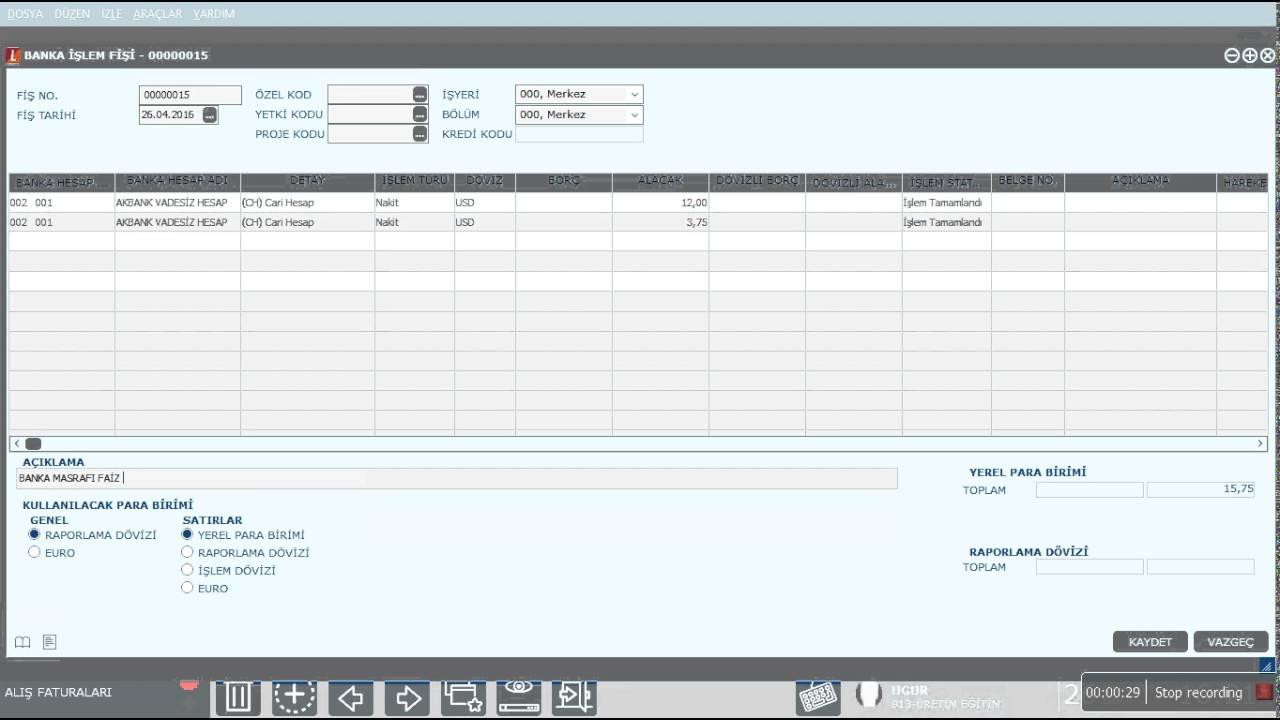Click the minimize circle icon of fiş window
1280x720 pixels.
tap(1232, 56)
